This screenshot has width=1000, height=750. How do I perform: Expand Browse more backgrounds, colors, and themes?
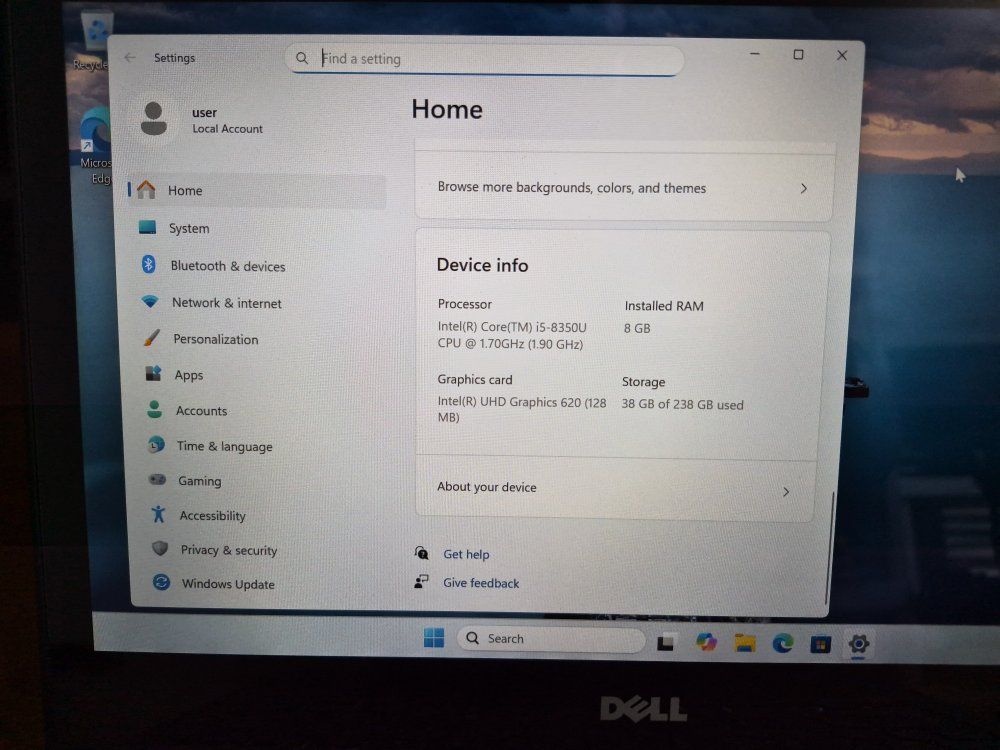coord(623,188)
